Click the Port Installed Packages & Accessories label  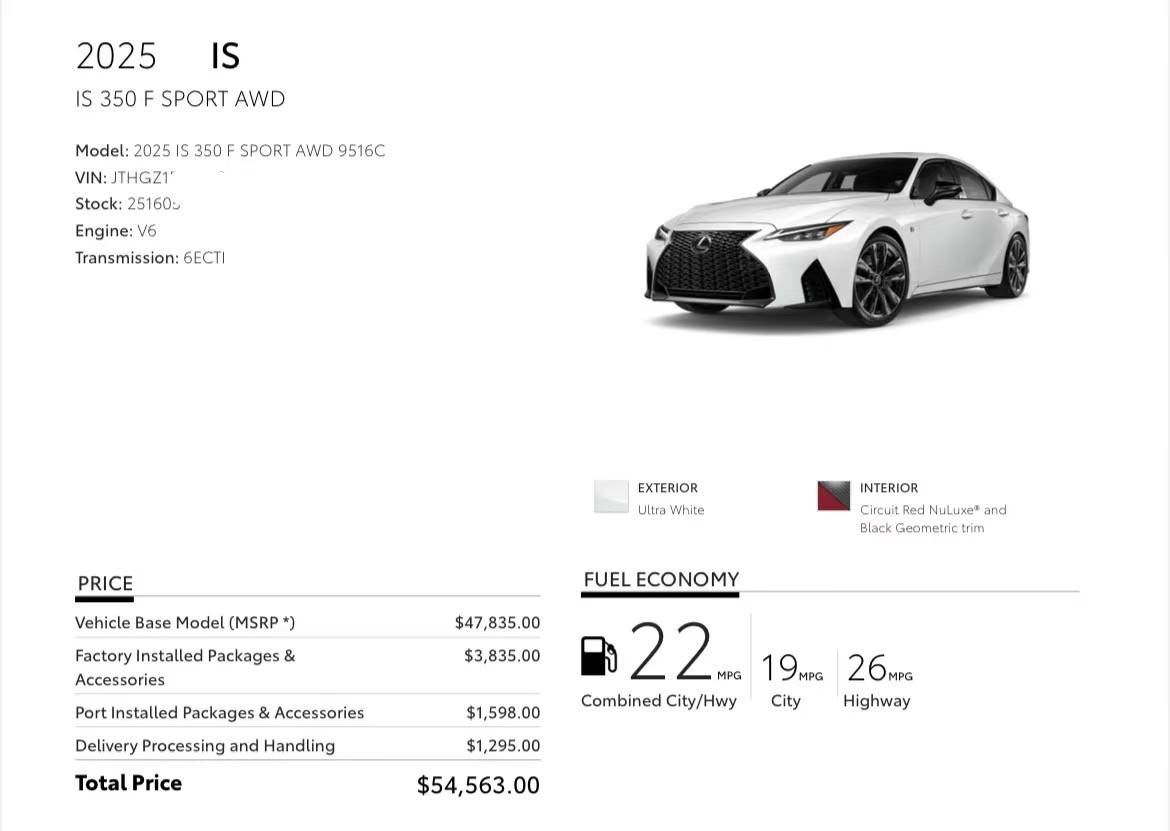(x=219, y=712)
